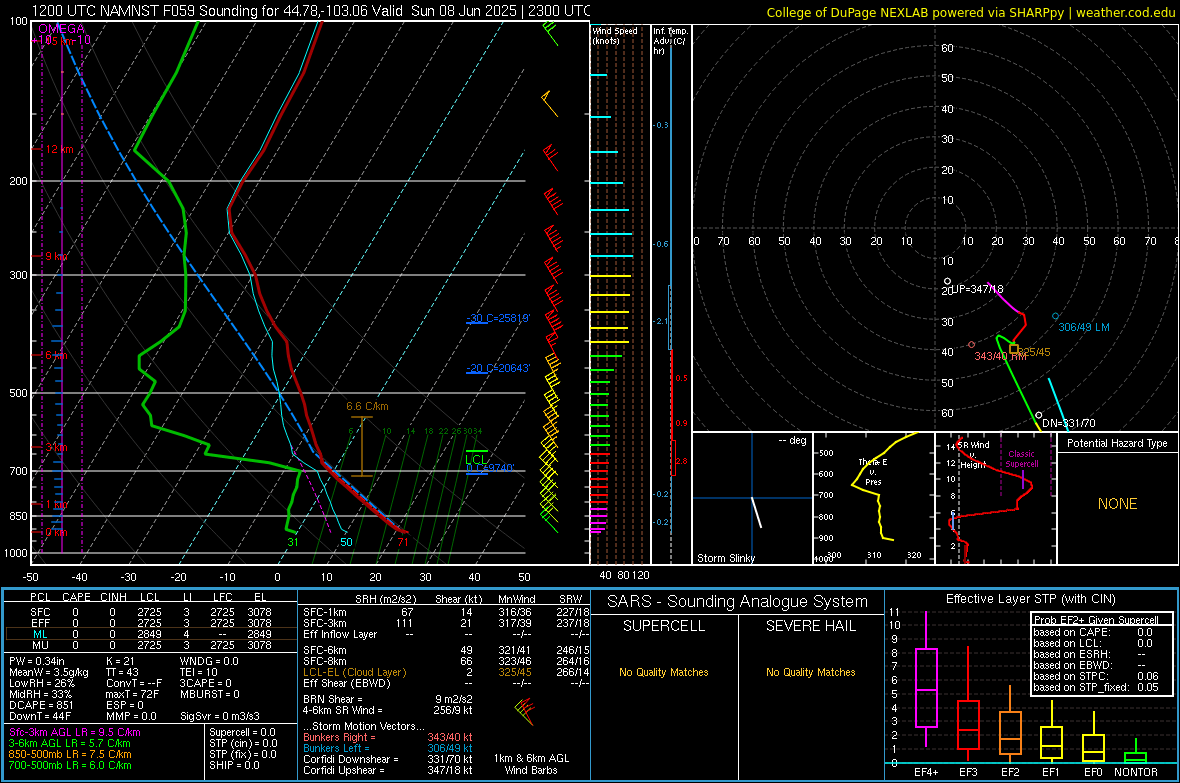This screenshot has height=783, width=1180.
Task: Click the green LCL marker label
Action: pyautogui.click(x=476, y=459)
